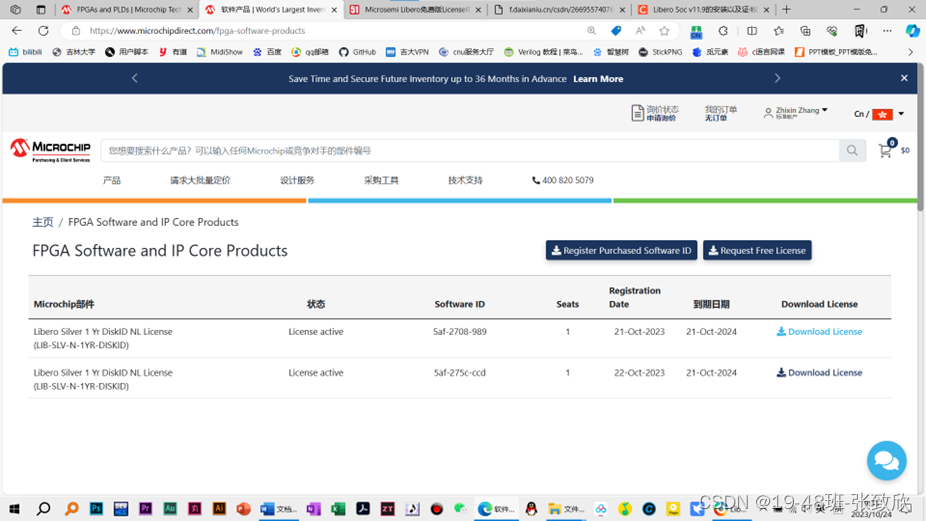
Task: Open a new browser tab
Action: (x=786, y=9)
